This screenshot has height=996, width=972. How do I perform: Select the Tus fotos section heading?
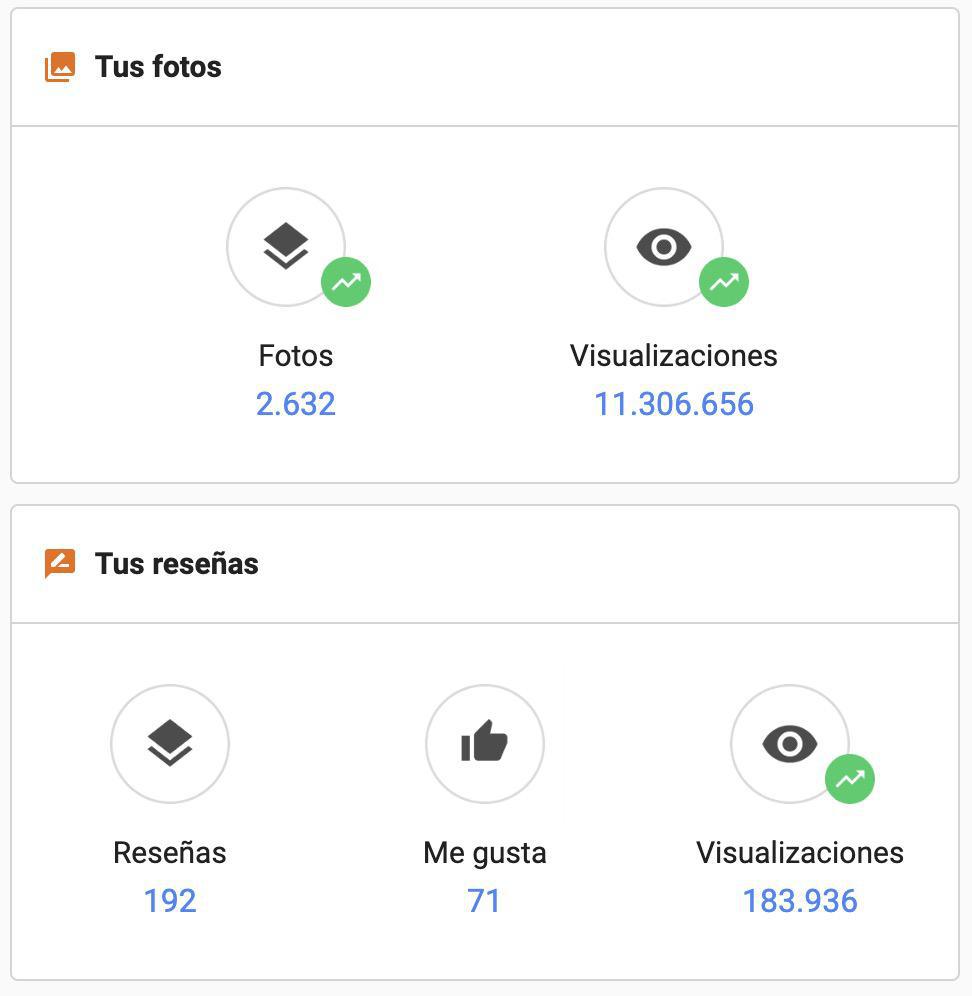pyautogui.click(x=158, y=67)
